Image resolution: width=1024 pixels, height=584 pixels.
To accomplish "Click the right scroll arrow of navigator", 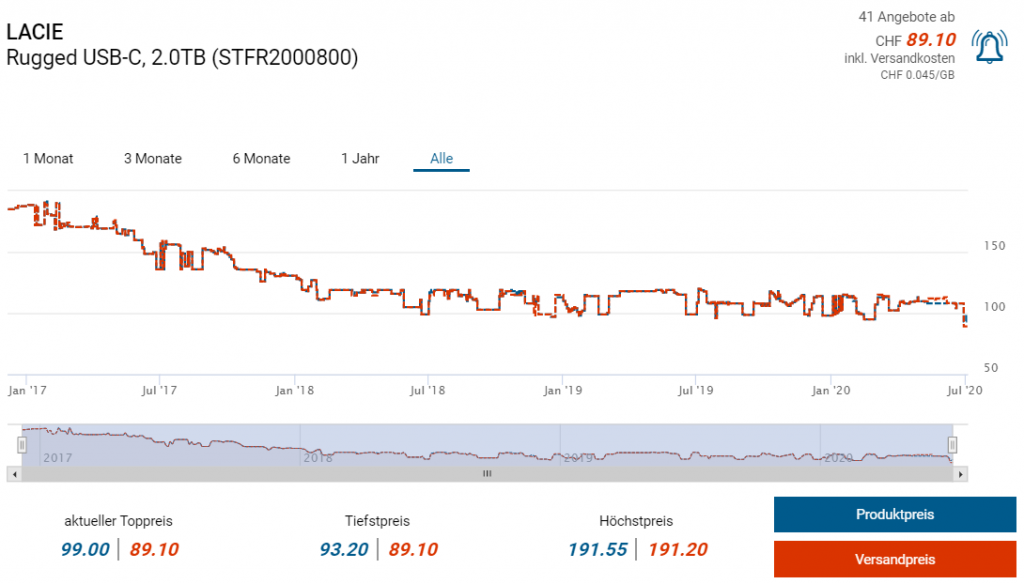I will click(x=961, y=474).
